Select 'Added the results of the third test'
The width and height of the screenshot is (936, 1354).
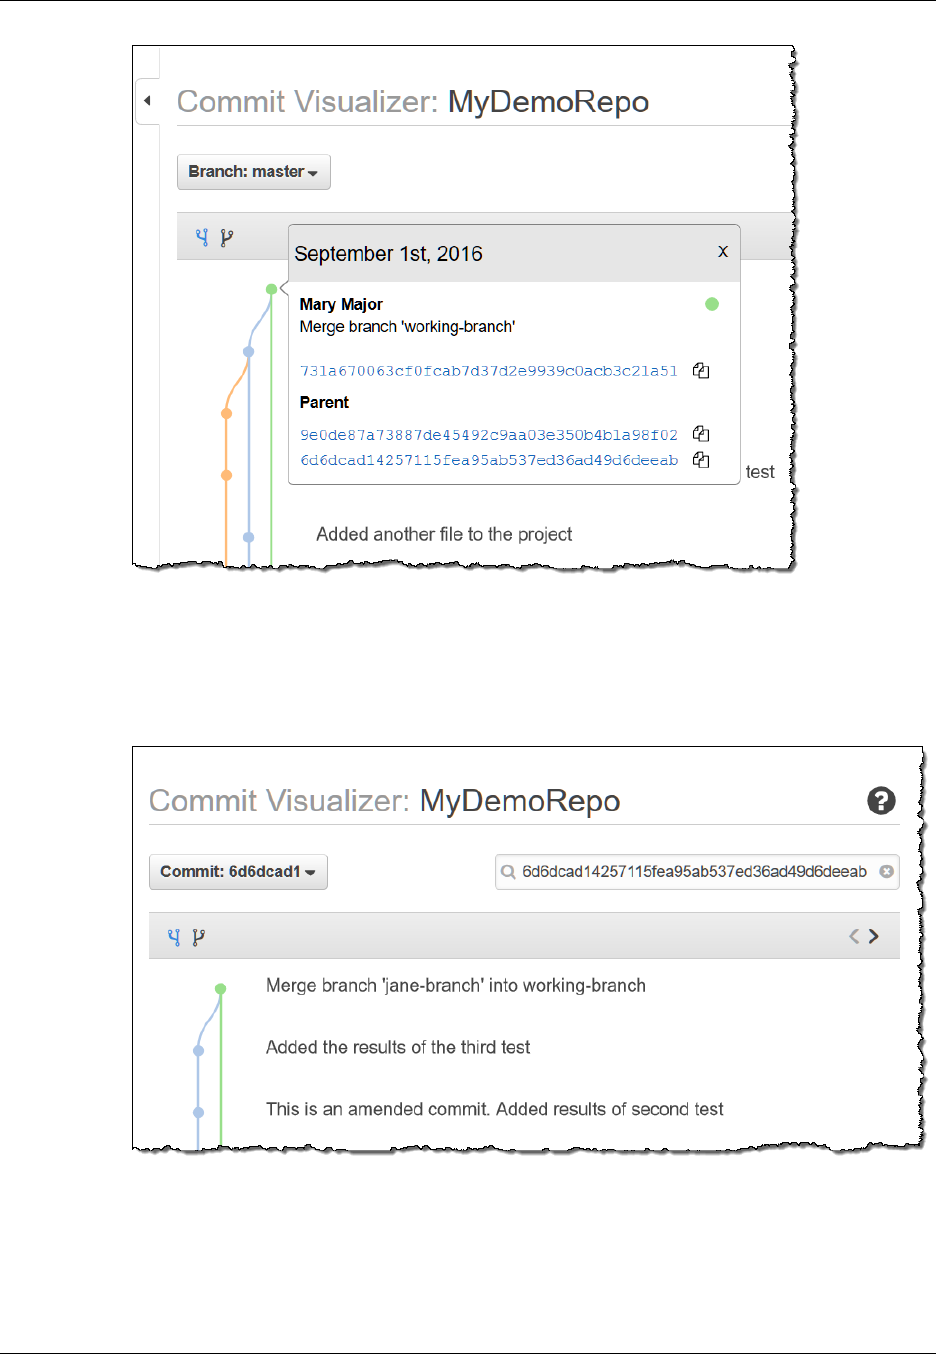pyautogui.click(x=398, y=1047)
